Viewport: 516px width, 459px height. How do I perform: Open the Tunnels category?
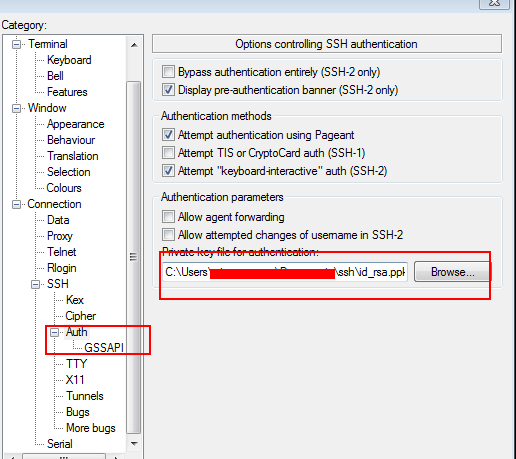pyautogui.click(x=85, y=396)
